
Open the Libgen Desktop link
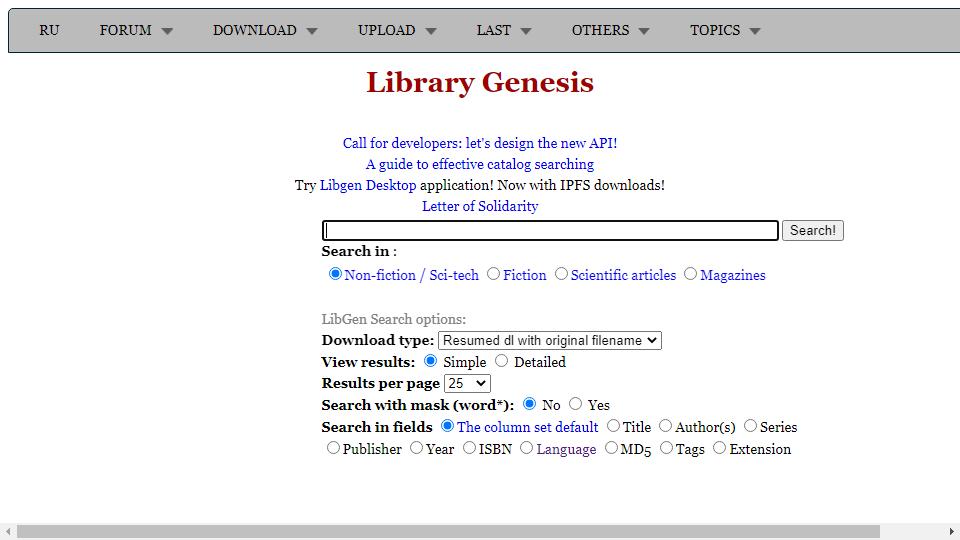[368, 185]
